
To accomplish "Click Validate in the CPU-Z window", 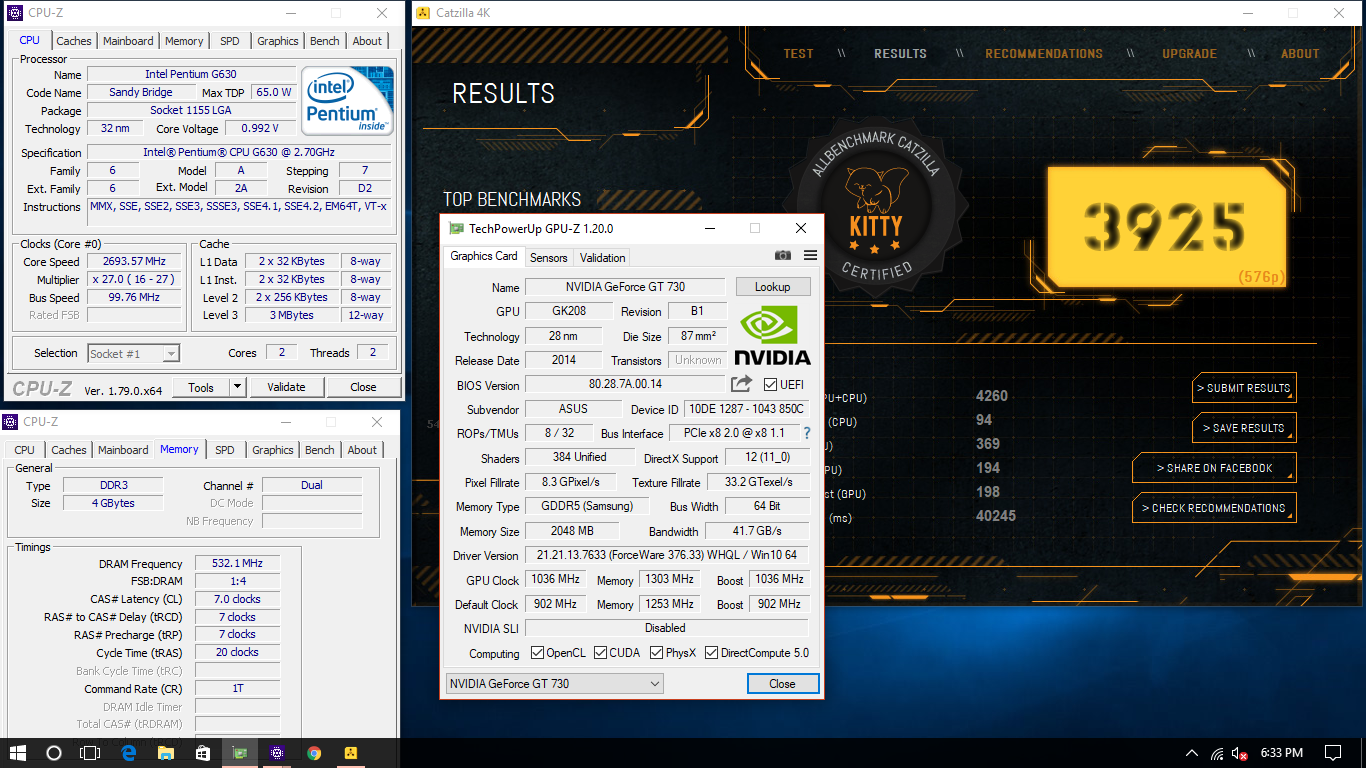I will tap(286, 387).
